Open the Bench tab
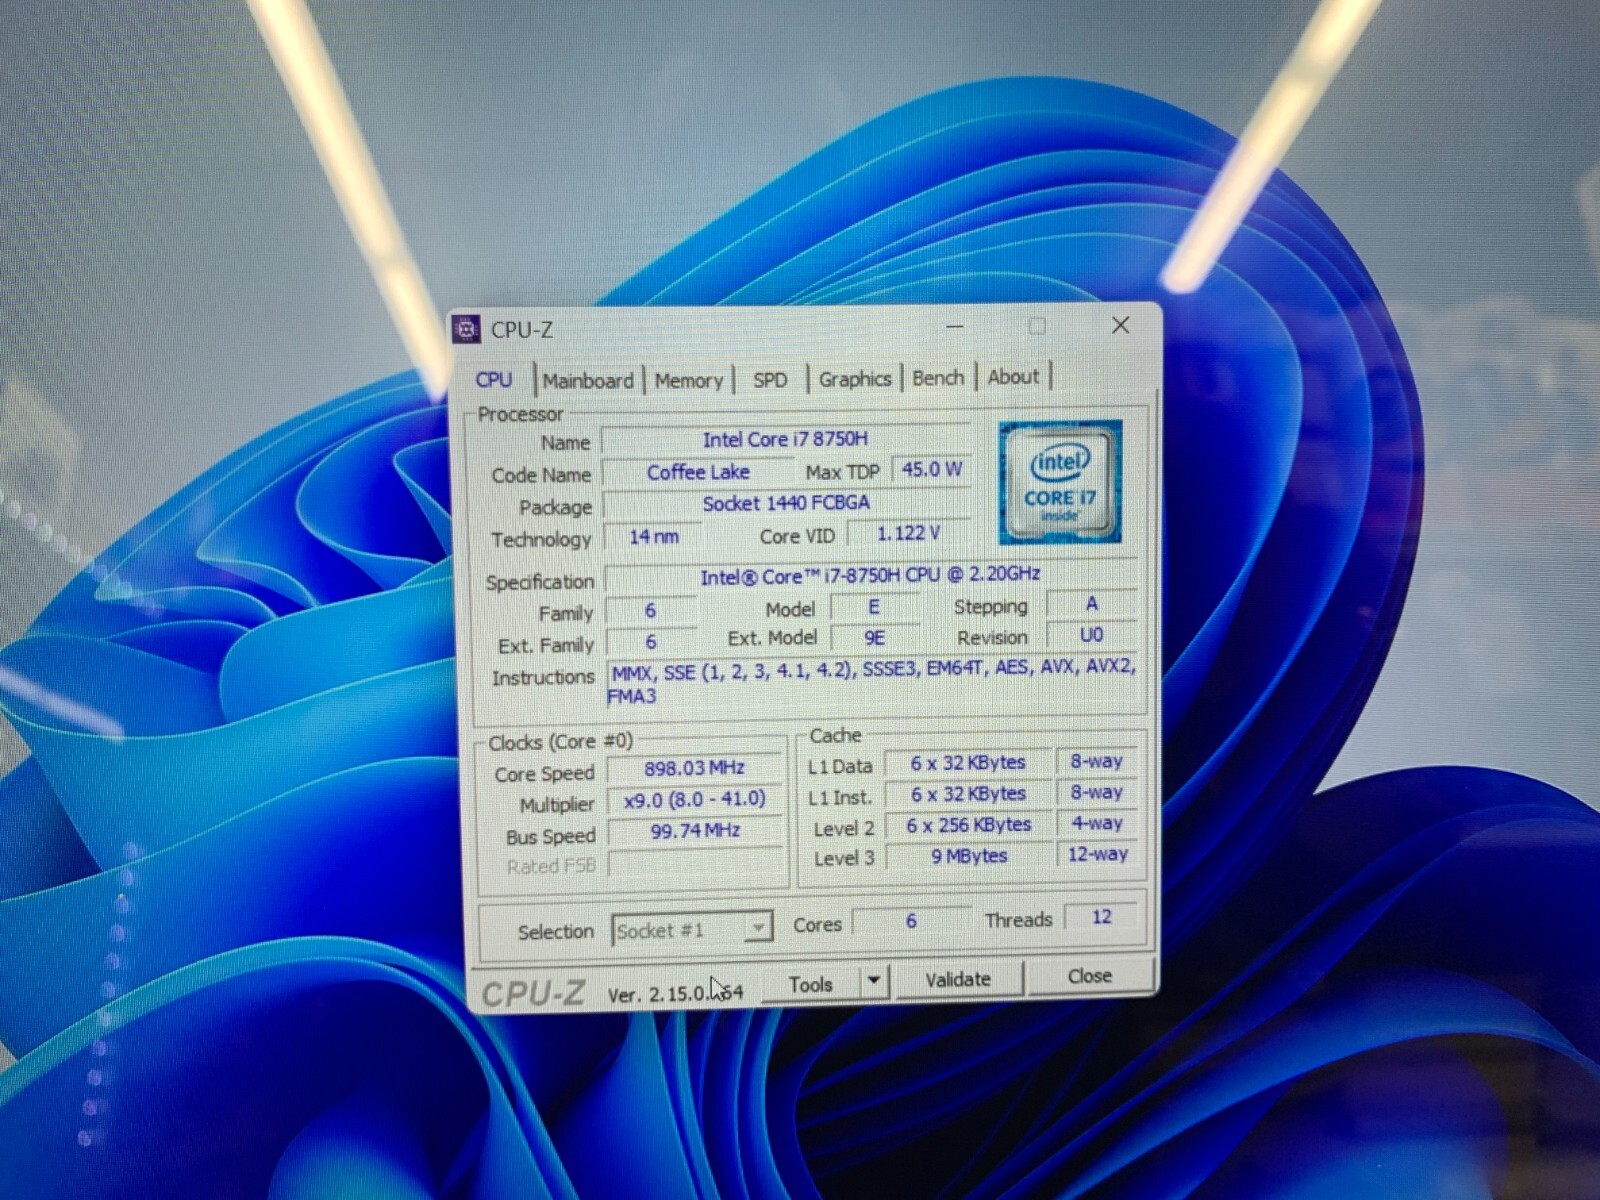 coord(938,378)
